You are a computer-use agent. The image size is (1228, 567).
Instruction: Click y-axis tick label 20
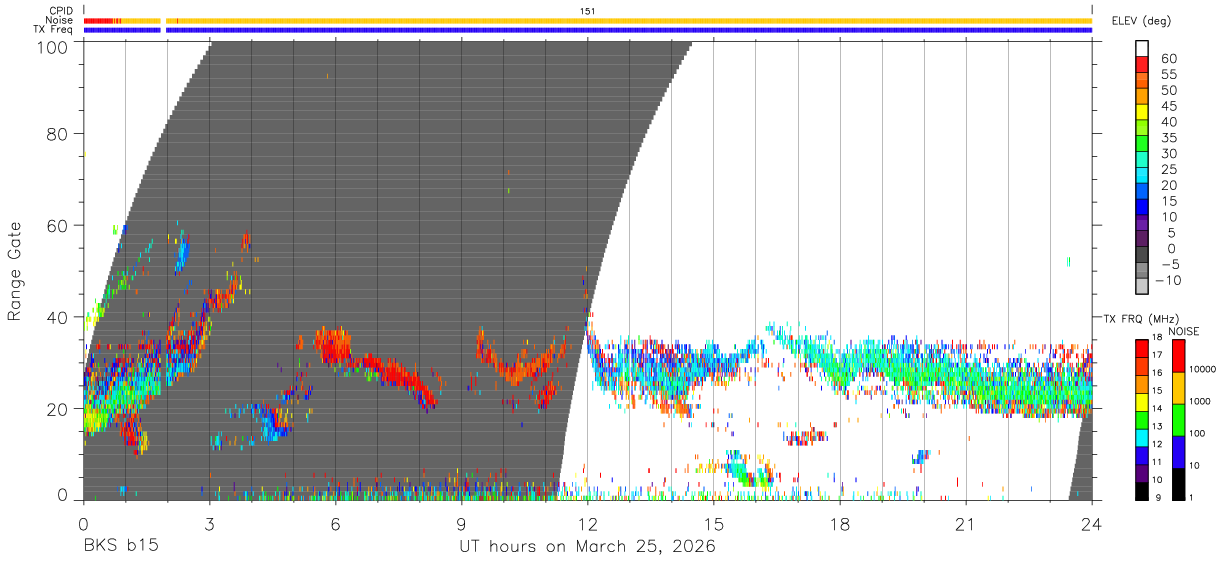[x=58, y=408]
